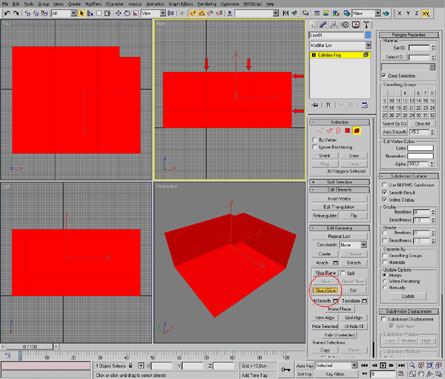This screenshot has height=379, width=445.
Task: Open the Hierarchy panel tab
Action: pyautogui.click(x=334, y=25)
